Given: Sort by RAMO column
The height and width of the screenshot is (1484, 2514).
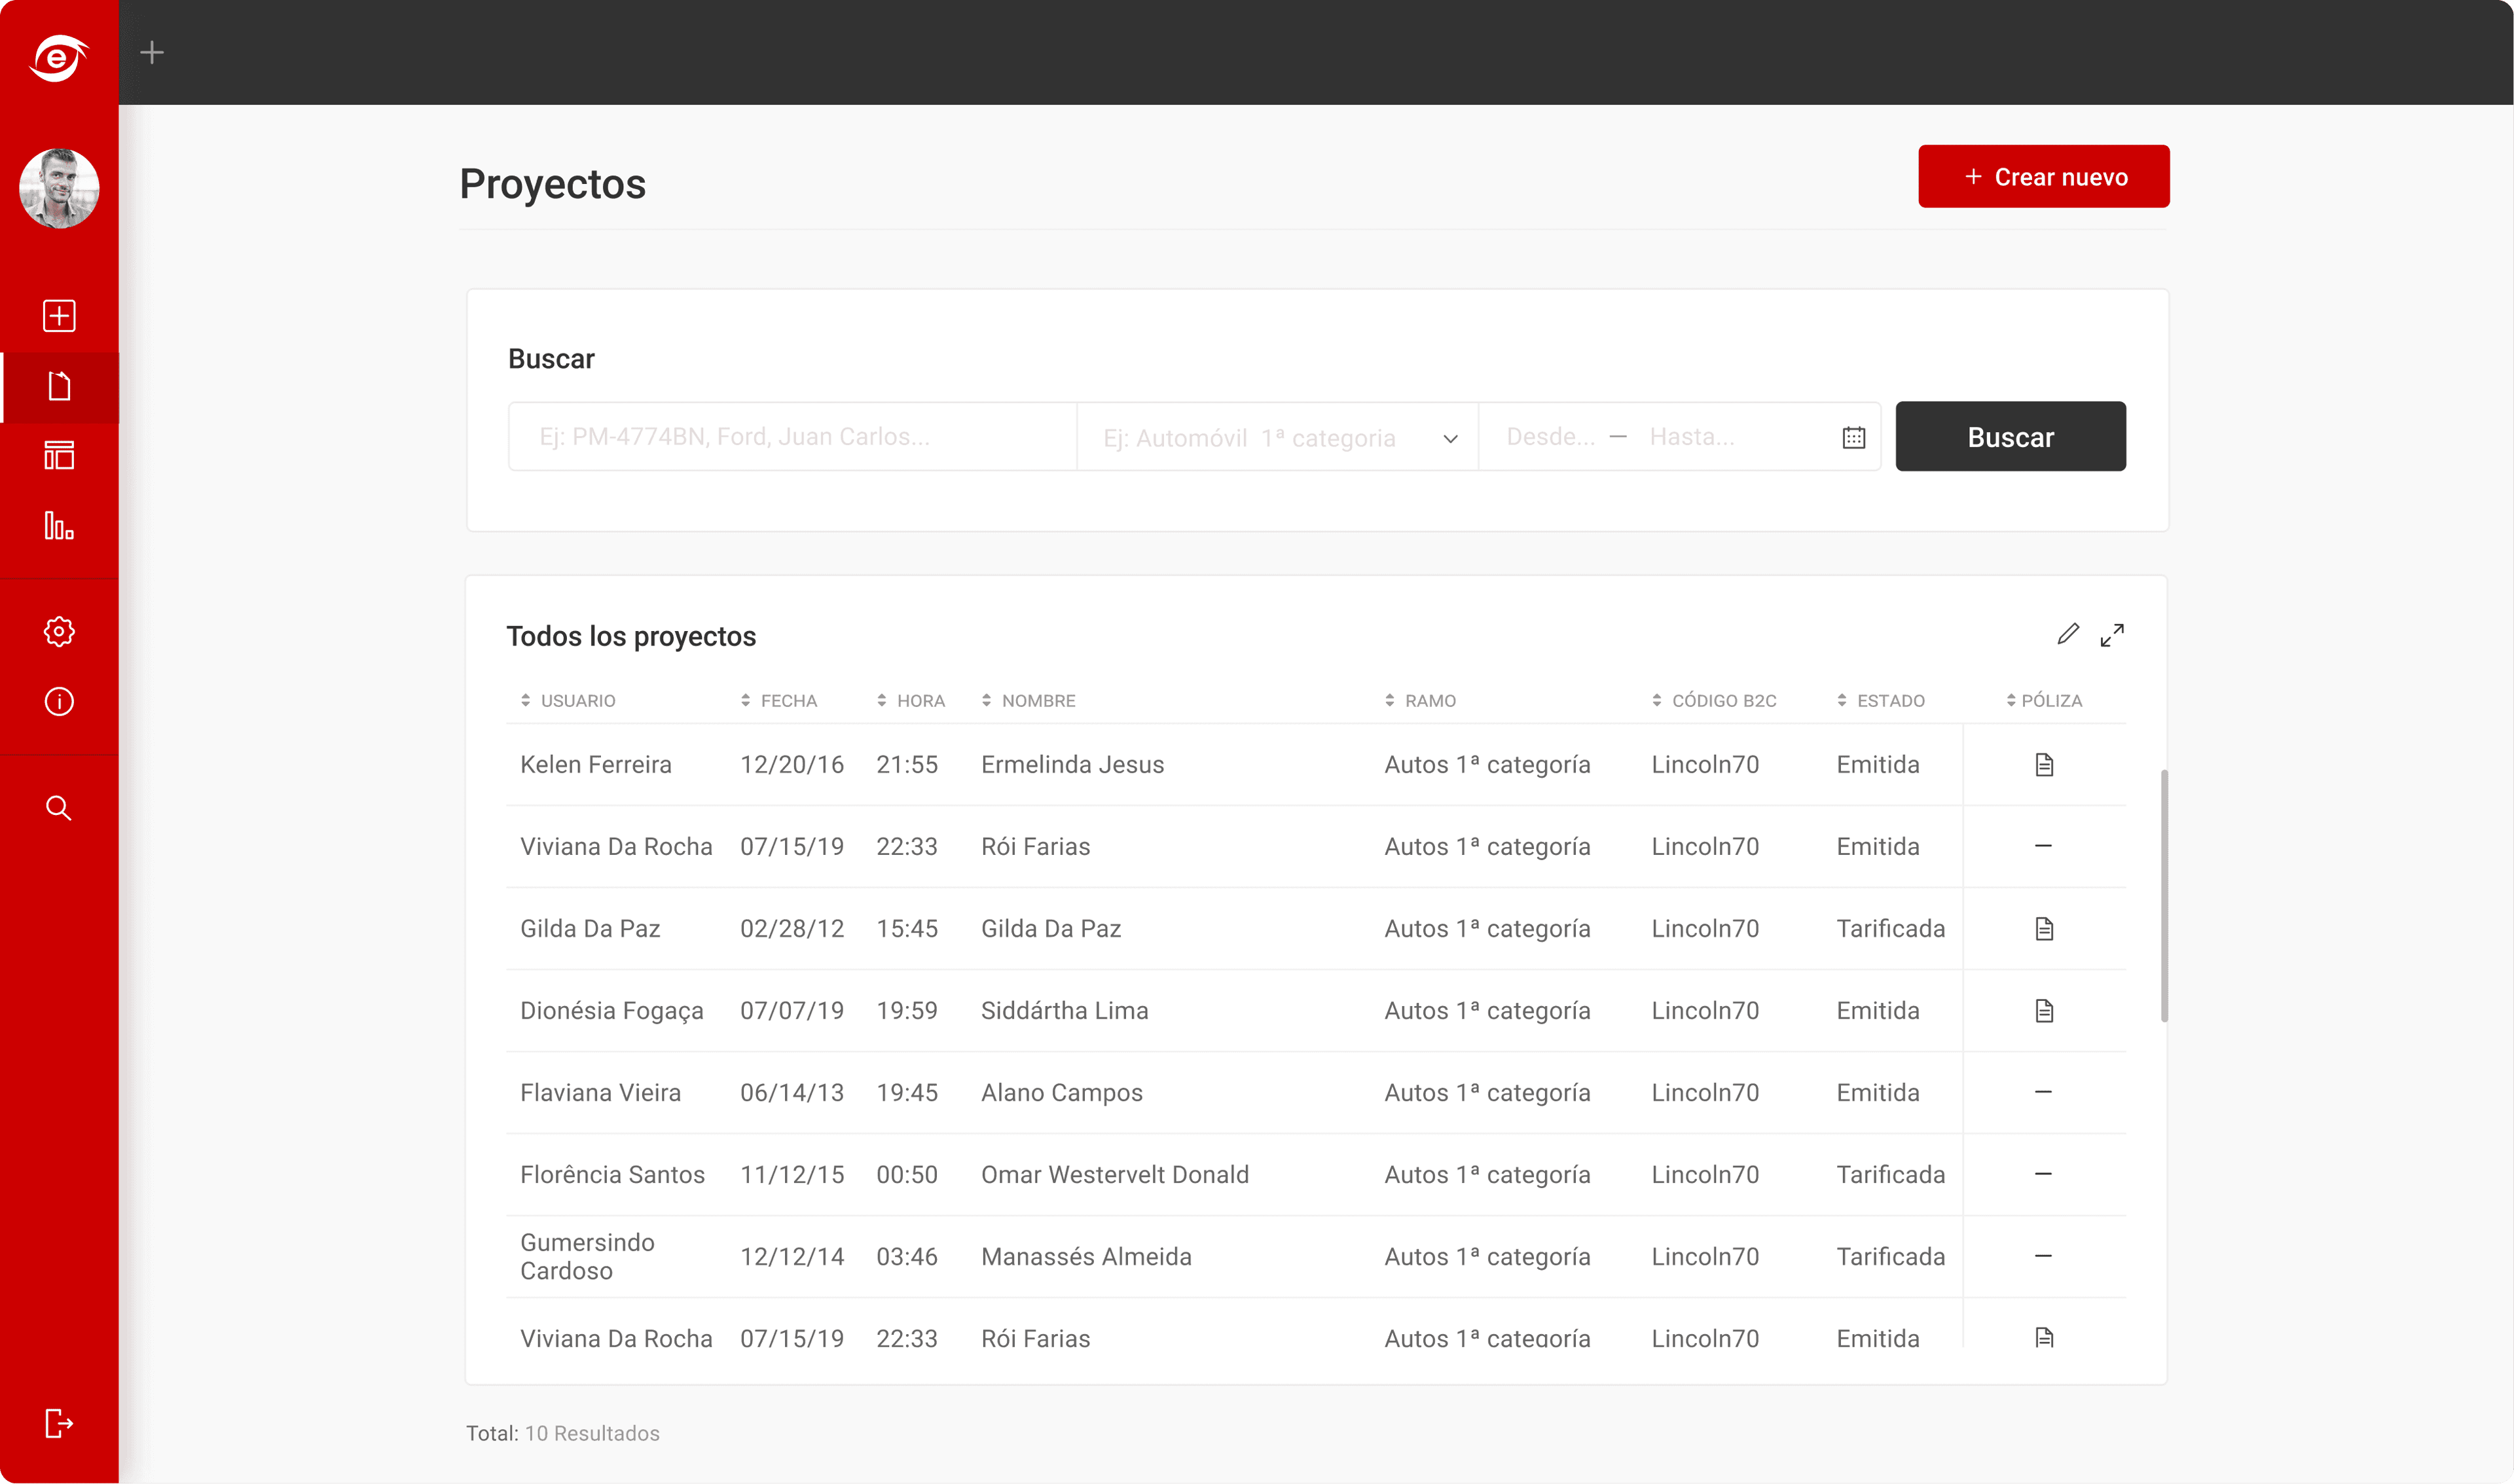Looking at the screenshot, I should coord(1420,701).
